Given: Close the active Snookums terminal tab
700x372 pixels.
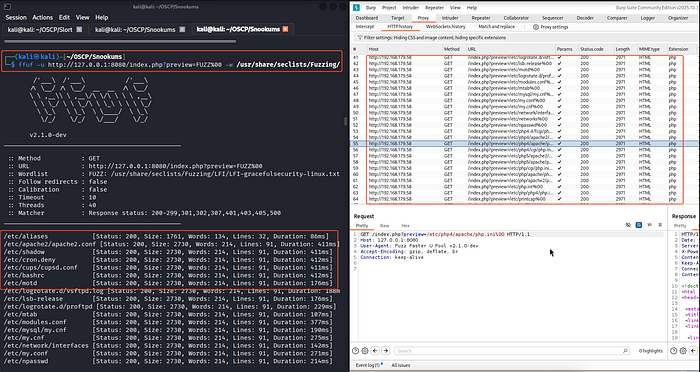Looking at the screenshot, I should (285, 29).
